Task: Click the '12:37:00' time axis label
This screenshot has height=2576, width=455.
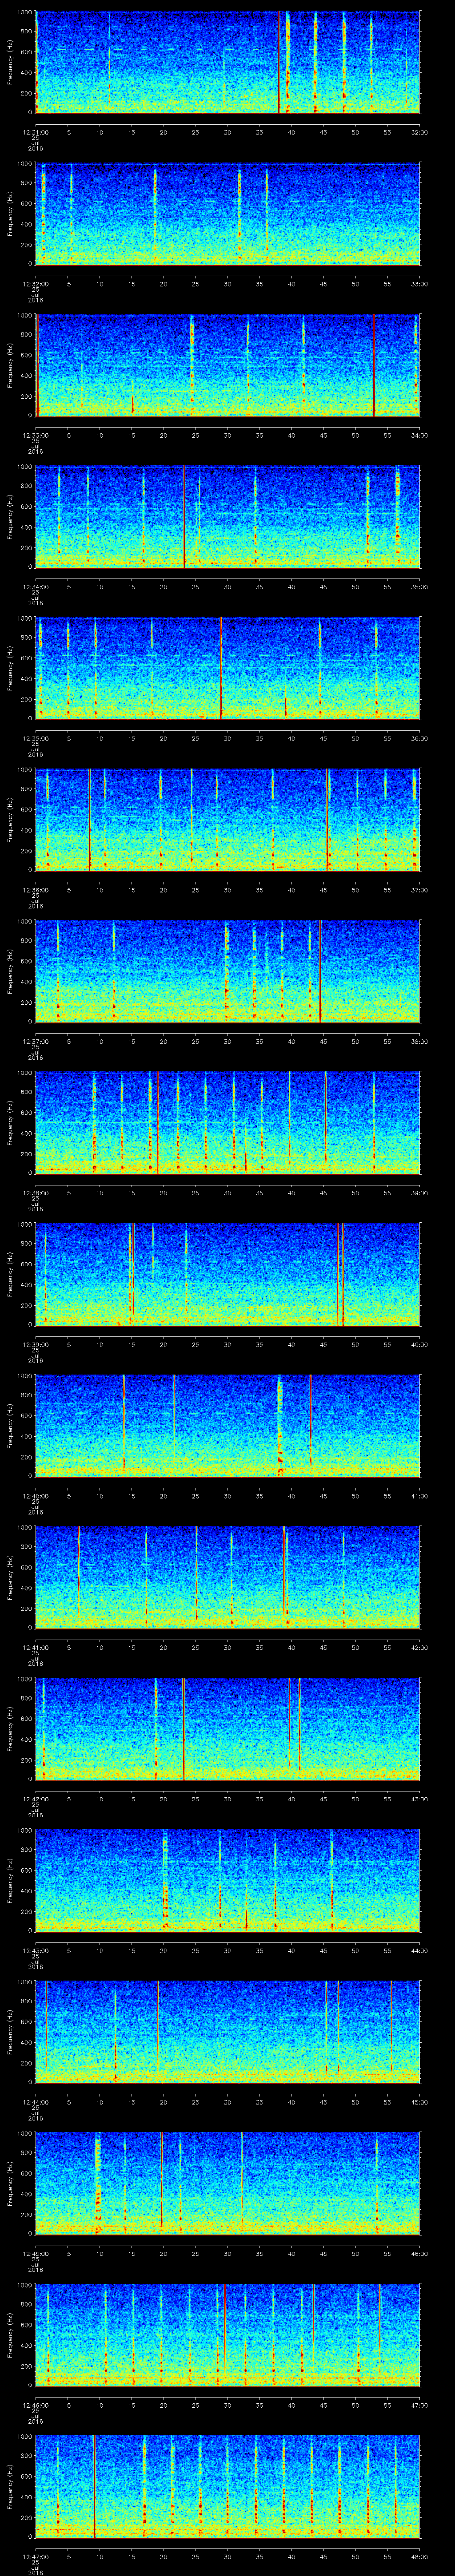Action: (x=36, y=1041)
